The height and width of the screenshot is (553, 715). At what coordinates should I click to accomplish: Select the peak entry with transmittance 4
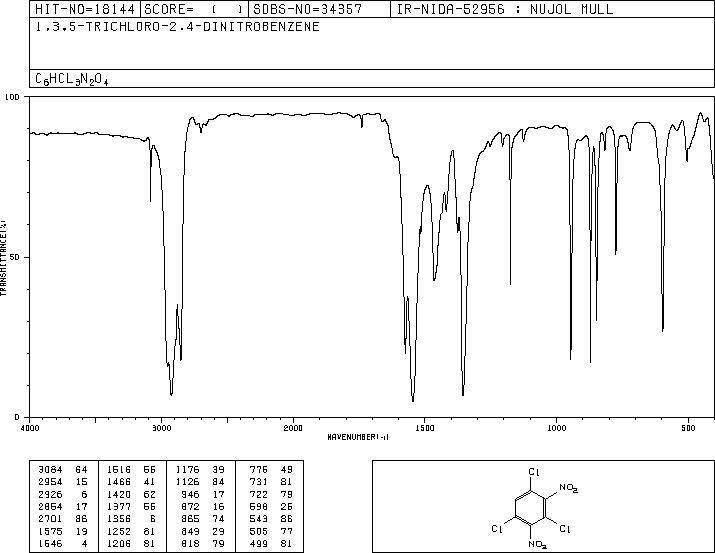62,543
